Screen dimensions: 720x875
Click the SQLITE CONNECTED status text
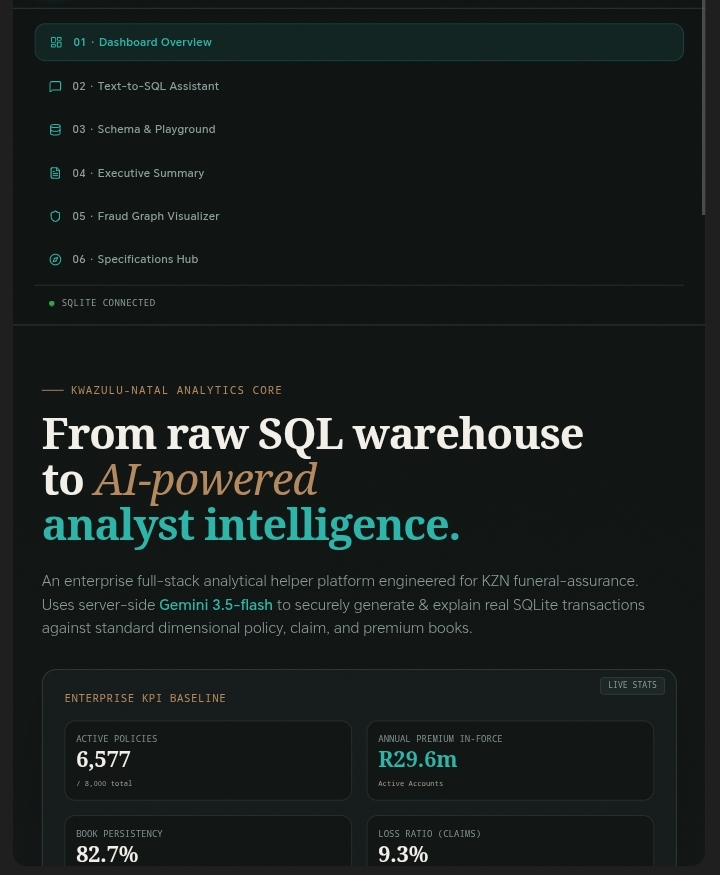coord(108,303)
